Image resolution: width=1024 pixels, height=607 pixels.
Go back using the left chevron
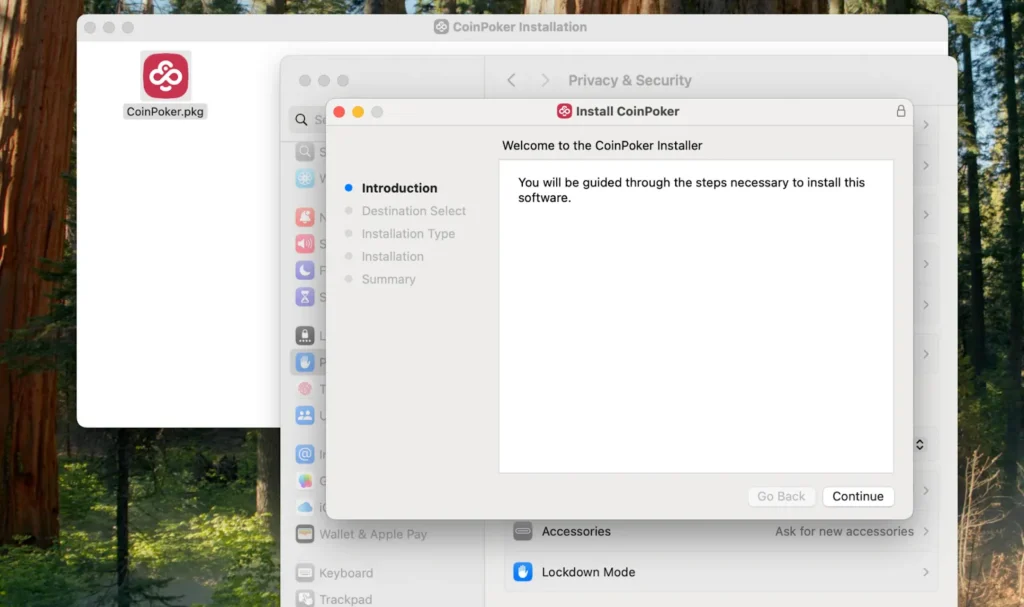click(512, 80)
